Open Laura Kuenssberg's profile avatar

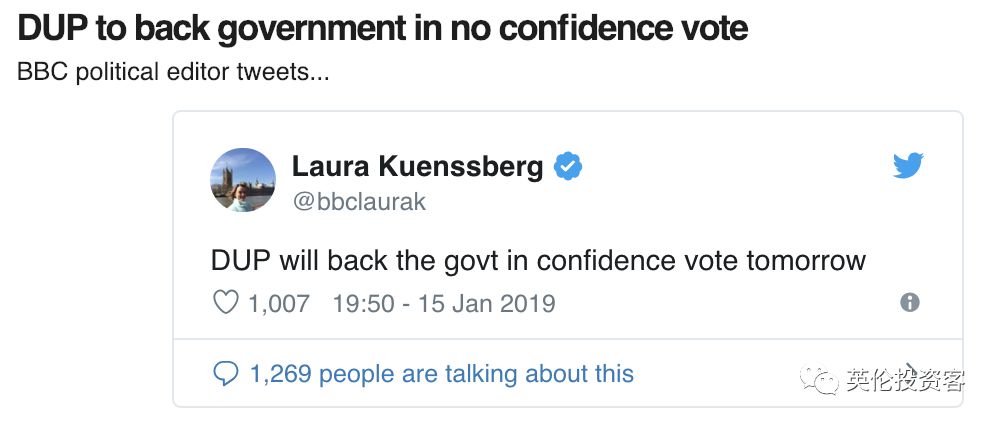point(243,180)
